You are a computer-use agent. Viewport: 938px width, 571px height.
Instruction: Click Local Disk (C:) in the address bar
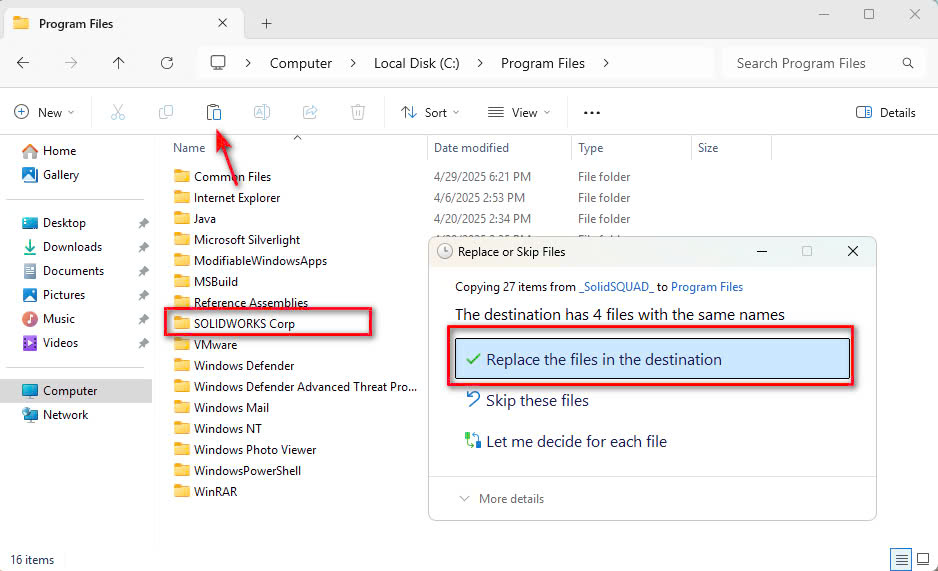point(416,63)
